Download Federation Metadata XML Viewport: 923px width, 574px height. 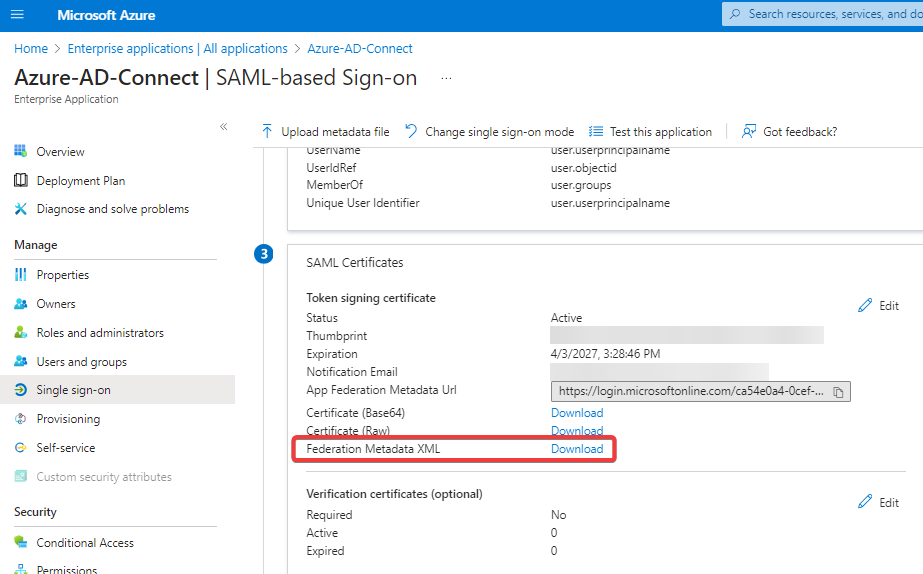point(577,449)
